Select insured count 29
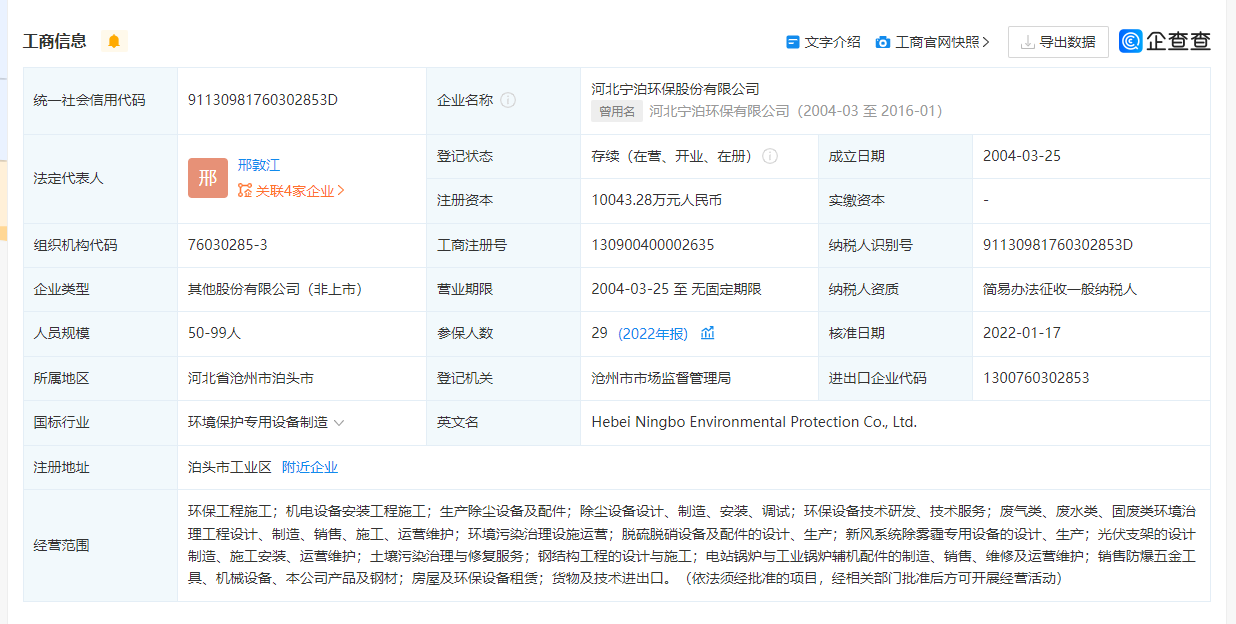The image size is (1236, 624). 599,333
